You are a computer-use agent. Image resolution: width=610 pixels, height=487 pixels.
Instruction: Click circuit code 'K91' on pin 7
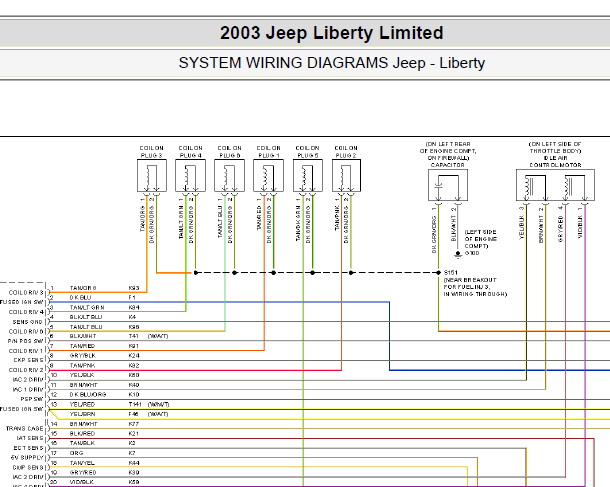pyautogui.click(x=134, y=346)
